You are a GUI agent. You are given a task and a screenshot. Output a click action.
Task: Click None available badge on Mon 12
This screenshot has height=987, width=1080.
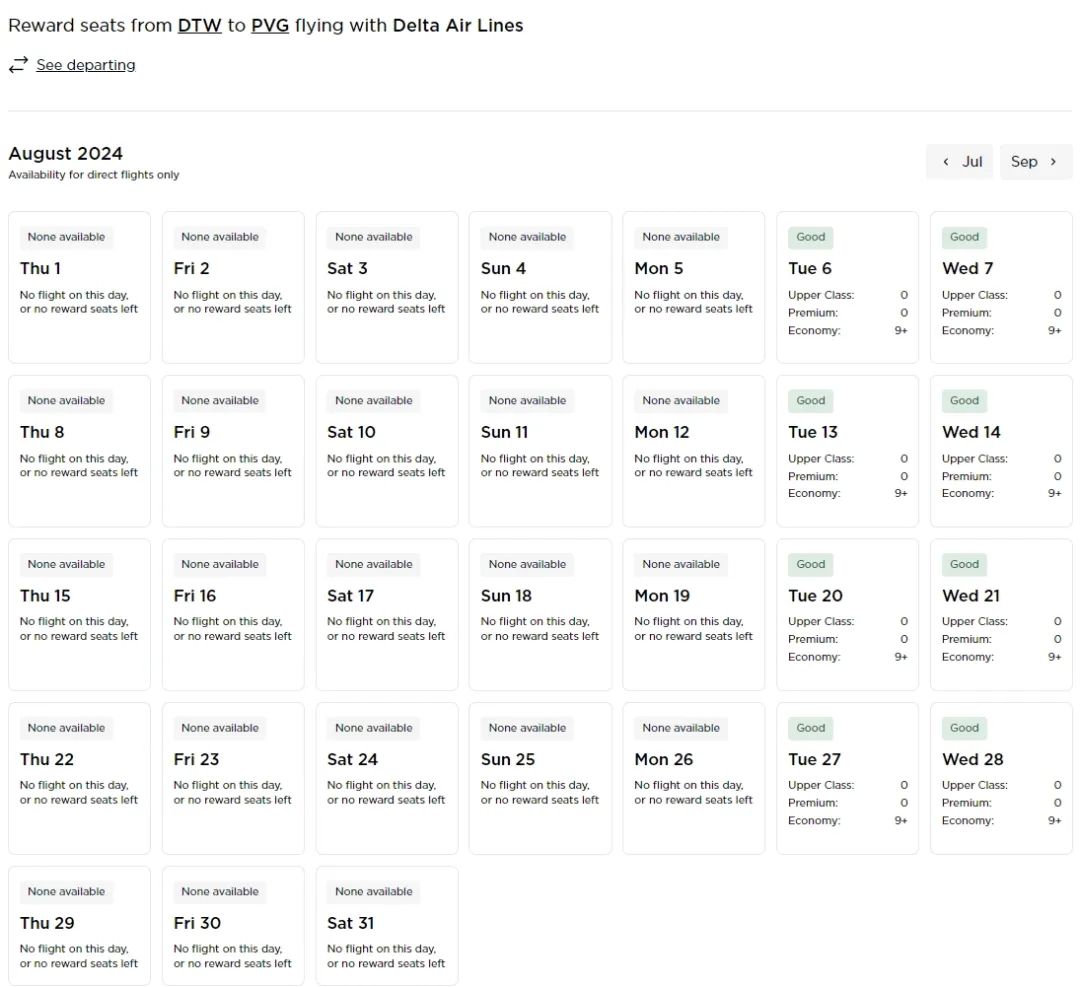point(680,401)
